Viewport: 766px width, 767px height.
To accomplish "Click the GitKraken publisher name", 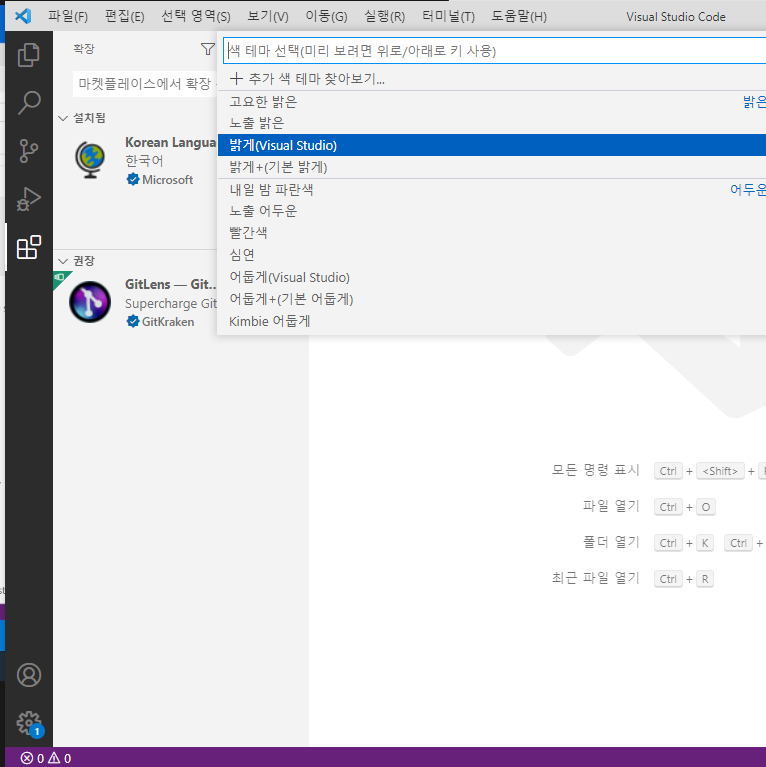I will tap(168, 322).
